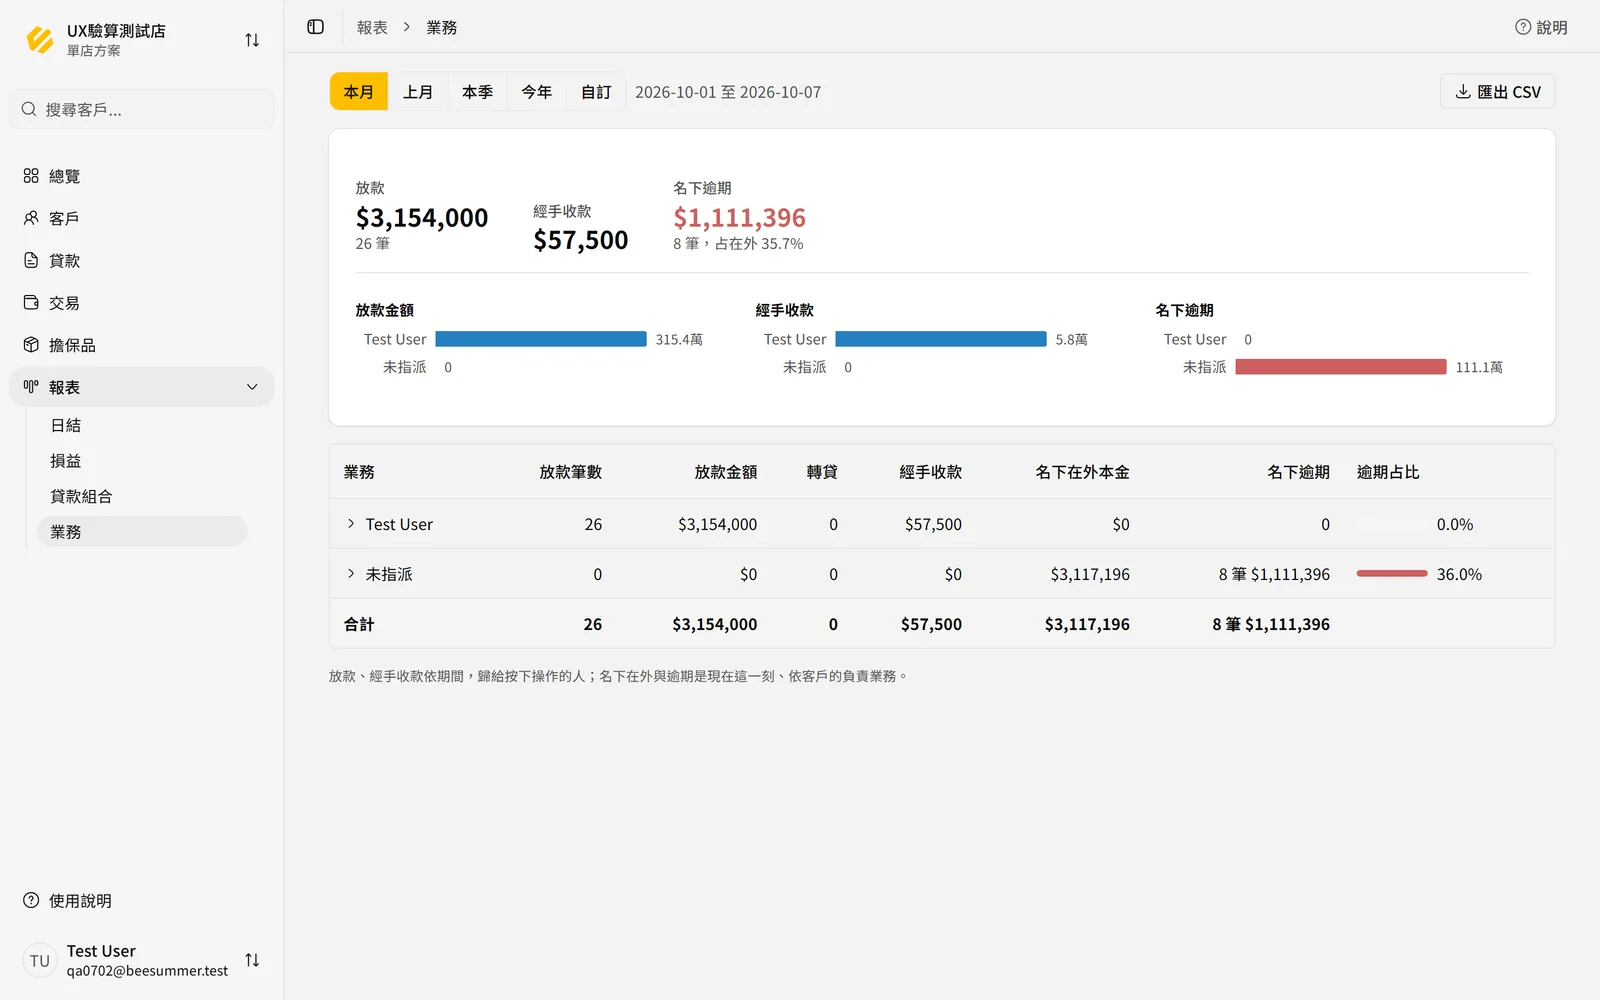Go to 擔保品 in sidebar
The height and width of the screenshot is (1000, 1600).
(142, 345)
